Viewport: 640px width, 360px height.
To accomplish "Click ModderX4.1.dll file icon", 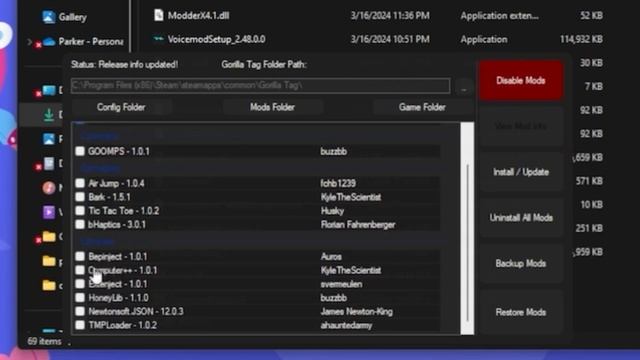I will (158, 16).
